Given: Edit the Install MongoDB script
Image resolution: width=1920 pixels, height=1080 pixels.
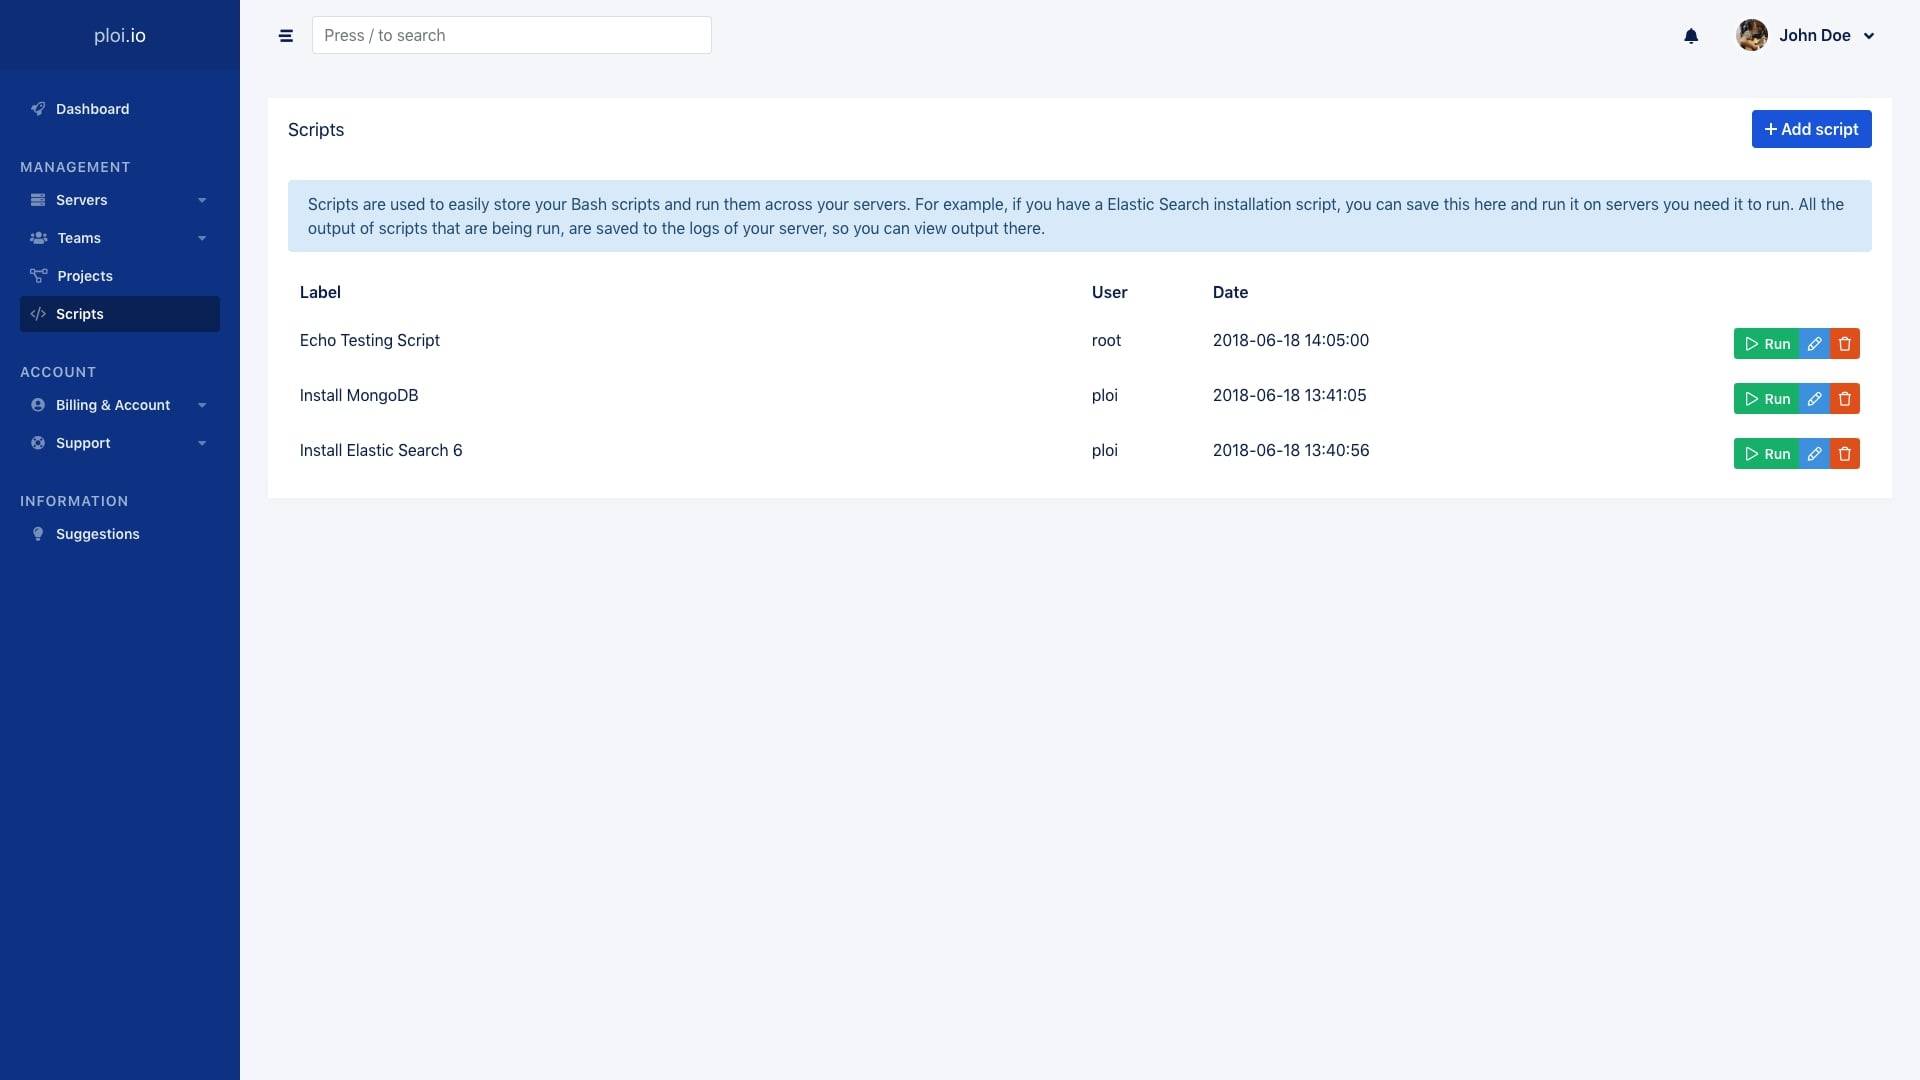Looking at the screenshot, I should click(1814, 399).
